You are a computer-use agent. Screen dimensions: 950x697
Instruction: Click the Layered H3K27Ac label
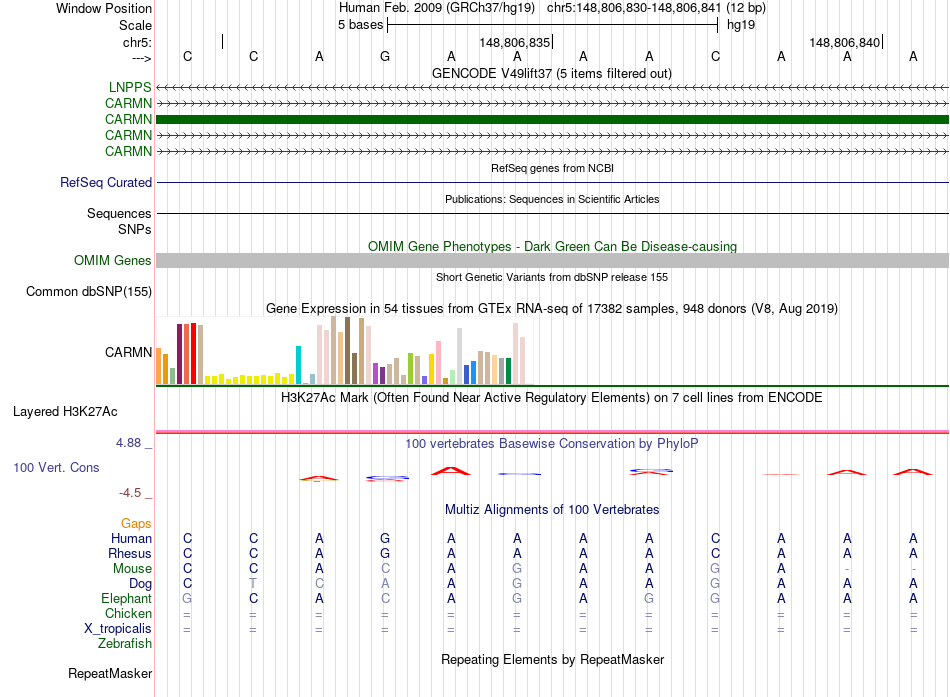(65, 412)
